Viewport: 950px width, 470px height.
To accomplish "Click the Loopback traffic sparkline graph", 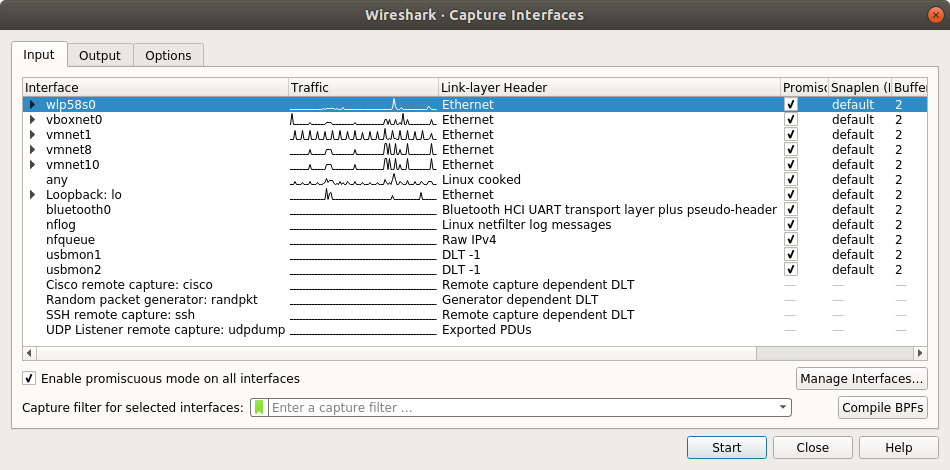I will tap(364, 194).
